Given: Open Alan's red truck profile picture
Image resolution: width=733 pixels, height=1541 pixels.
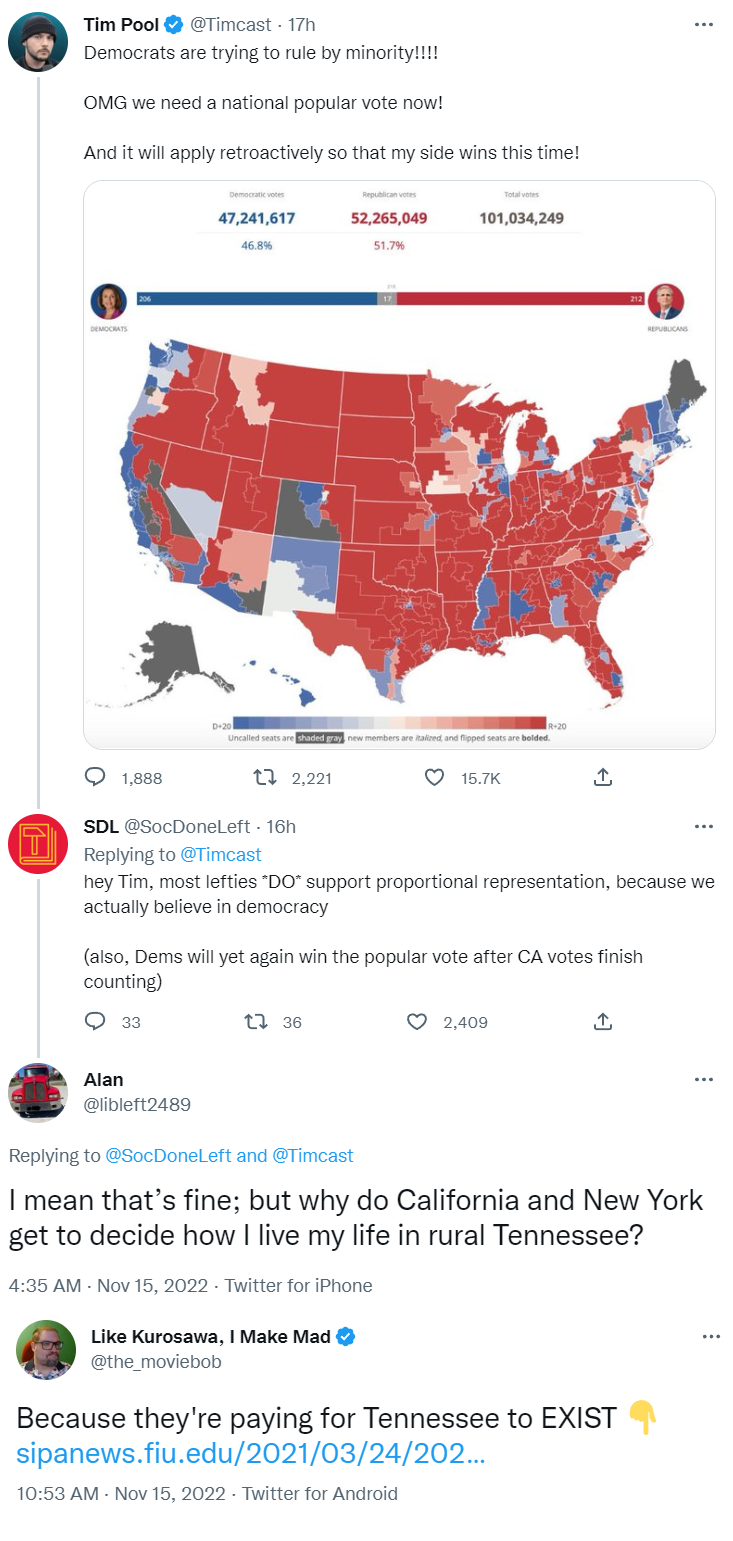Looking at the screenshot, I should (38, 1092).
